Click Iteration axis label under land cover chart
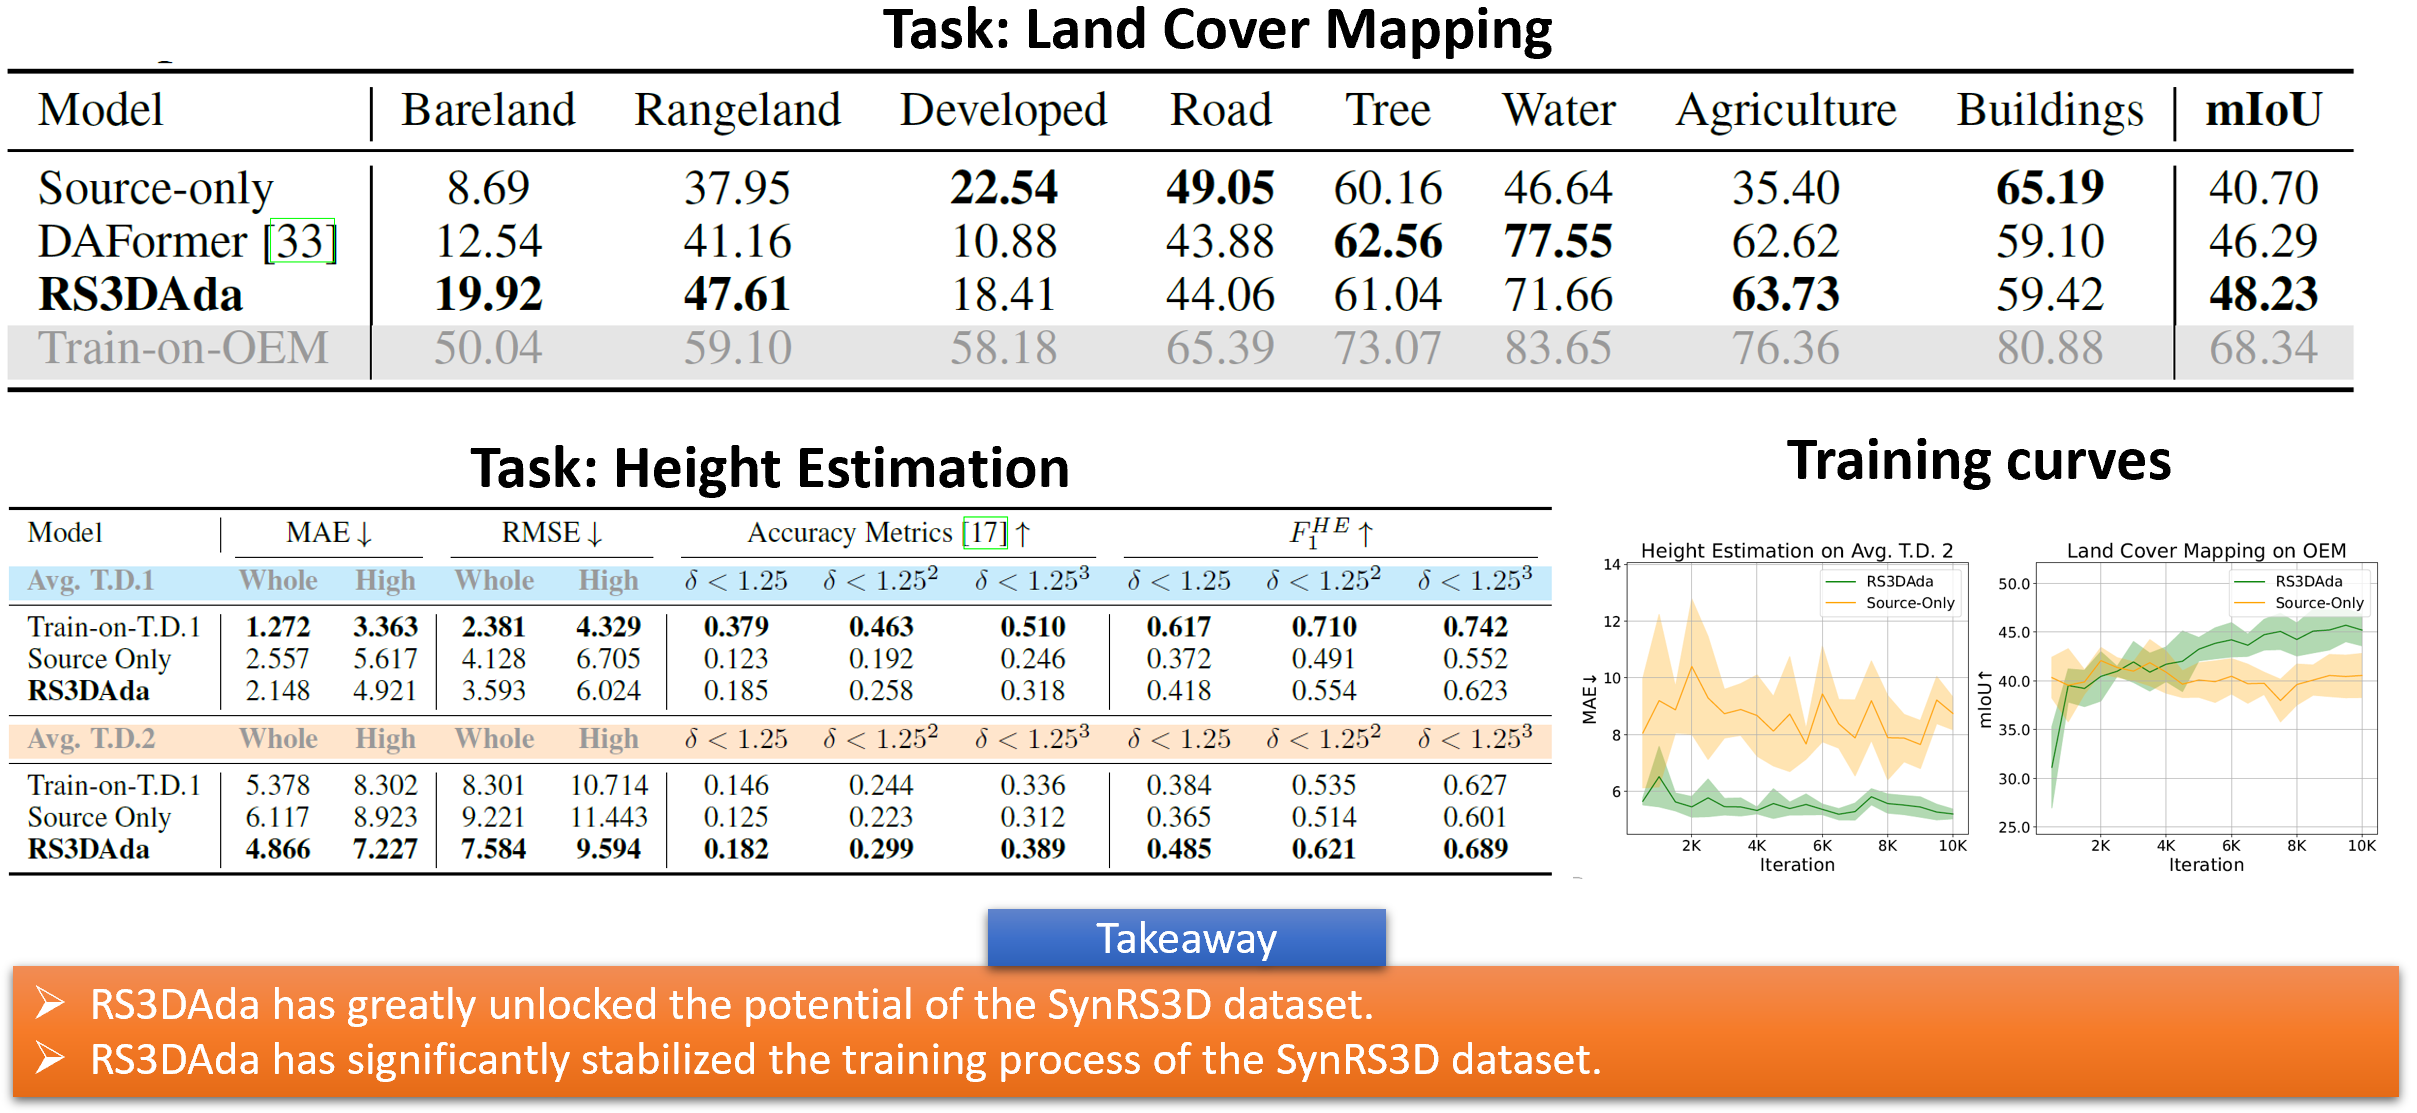The width and height of the screenshot is (2417, 1113). click(2206, 865)
